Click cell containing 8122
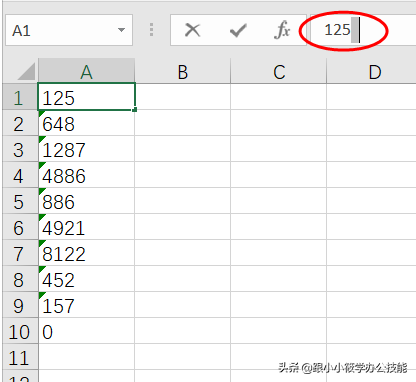This screenshot has width=416, height=382. 86,253
